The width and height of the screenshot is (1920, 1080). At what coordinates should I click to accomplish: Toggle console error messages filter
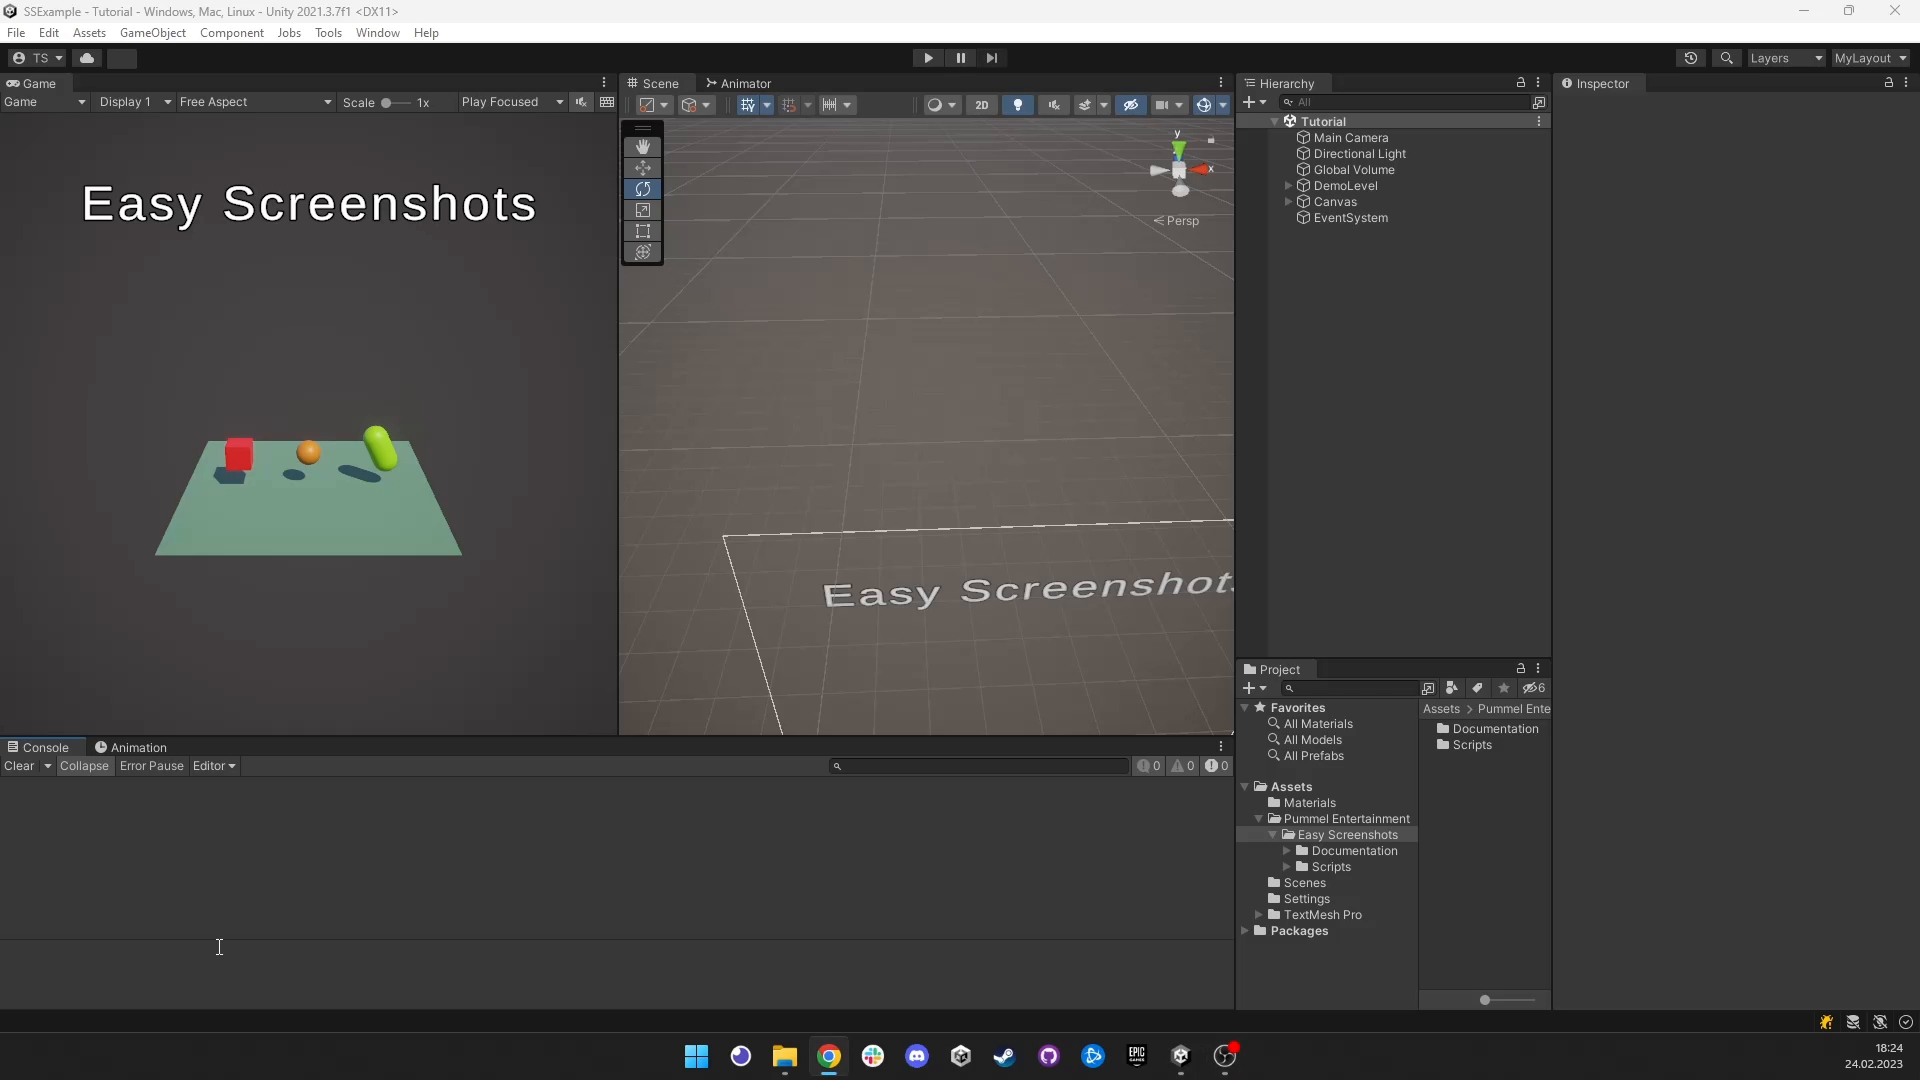click(1216, 766)
